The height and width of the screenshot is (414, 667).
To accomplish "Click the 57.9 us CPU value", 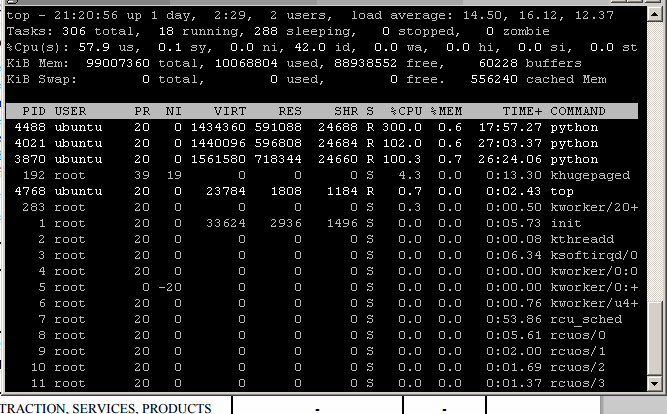I will point(94,48).
